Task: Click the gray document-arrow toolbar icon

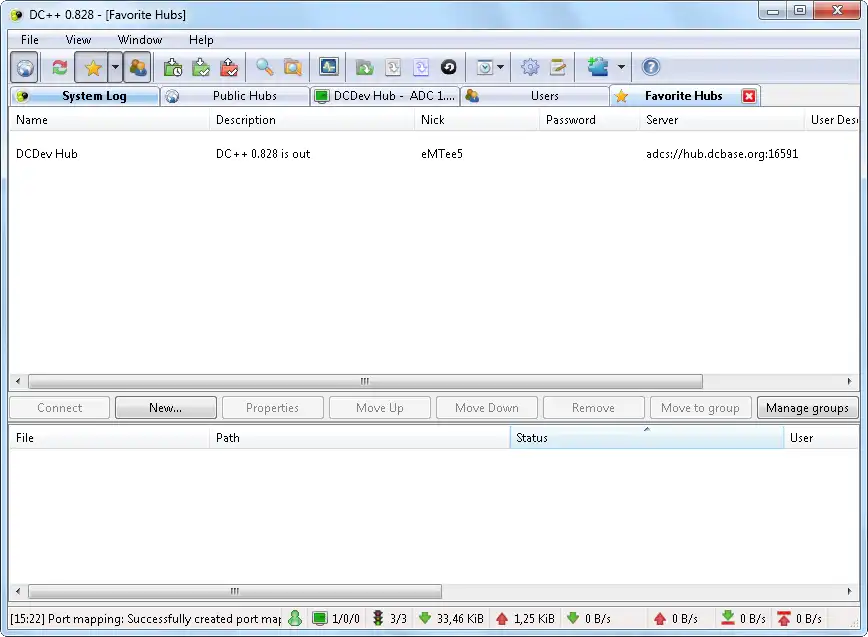Action: (x=392, y=68)
